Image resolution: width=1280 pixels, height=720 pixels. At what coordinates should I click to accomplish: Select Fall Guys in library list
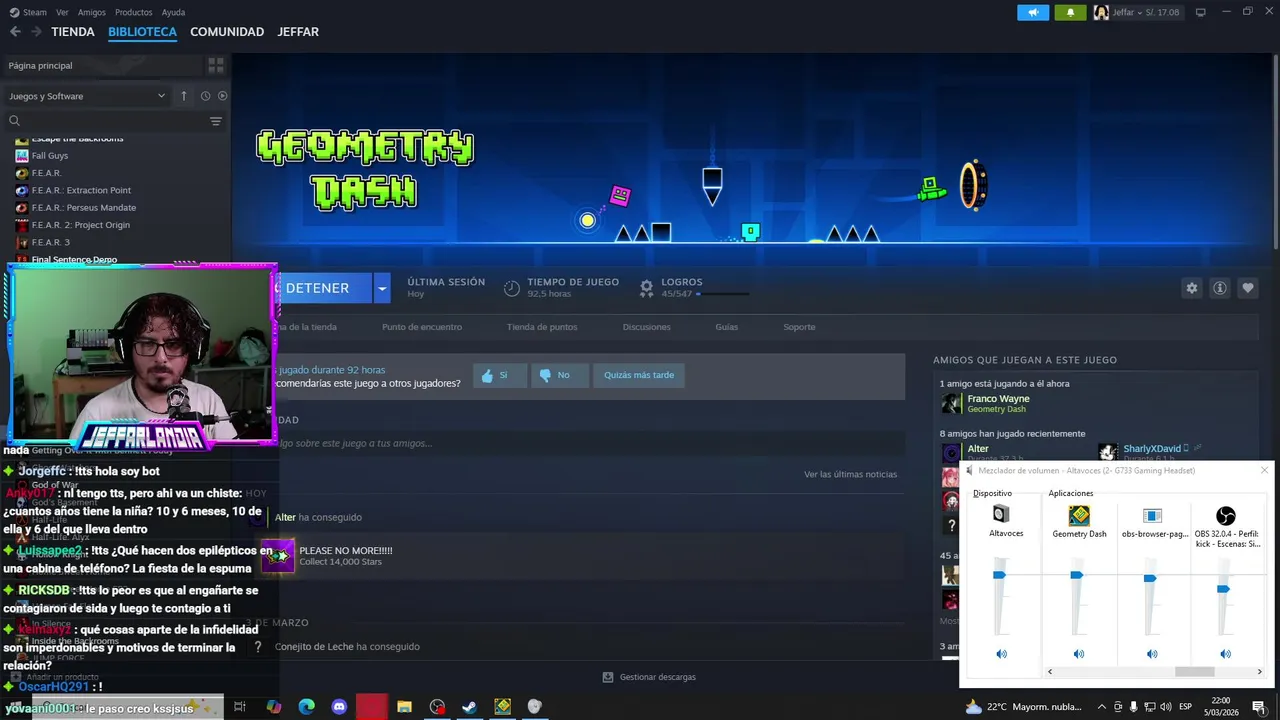pos(50,156)
